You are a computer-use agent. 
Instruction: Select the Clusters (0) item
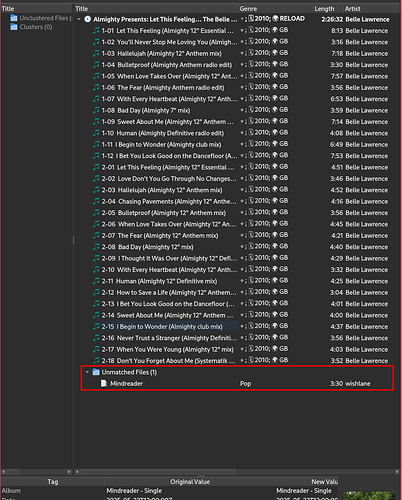tap(36, 27)
